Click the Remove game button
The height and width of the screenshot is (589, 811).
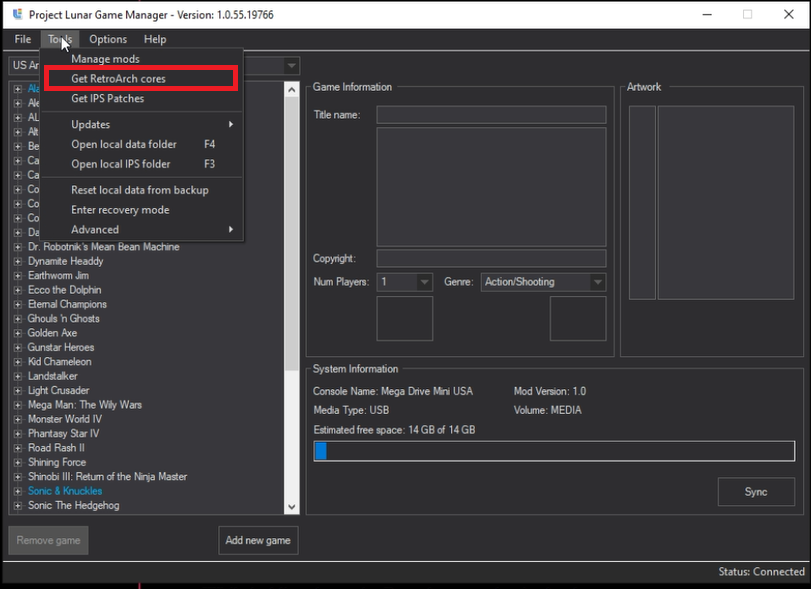click(48, 540)
